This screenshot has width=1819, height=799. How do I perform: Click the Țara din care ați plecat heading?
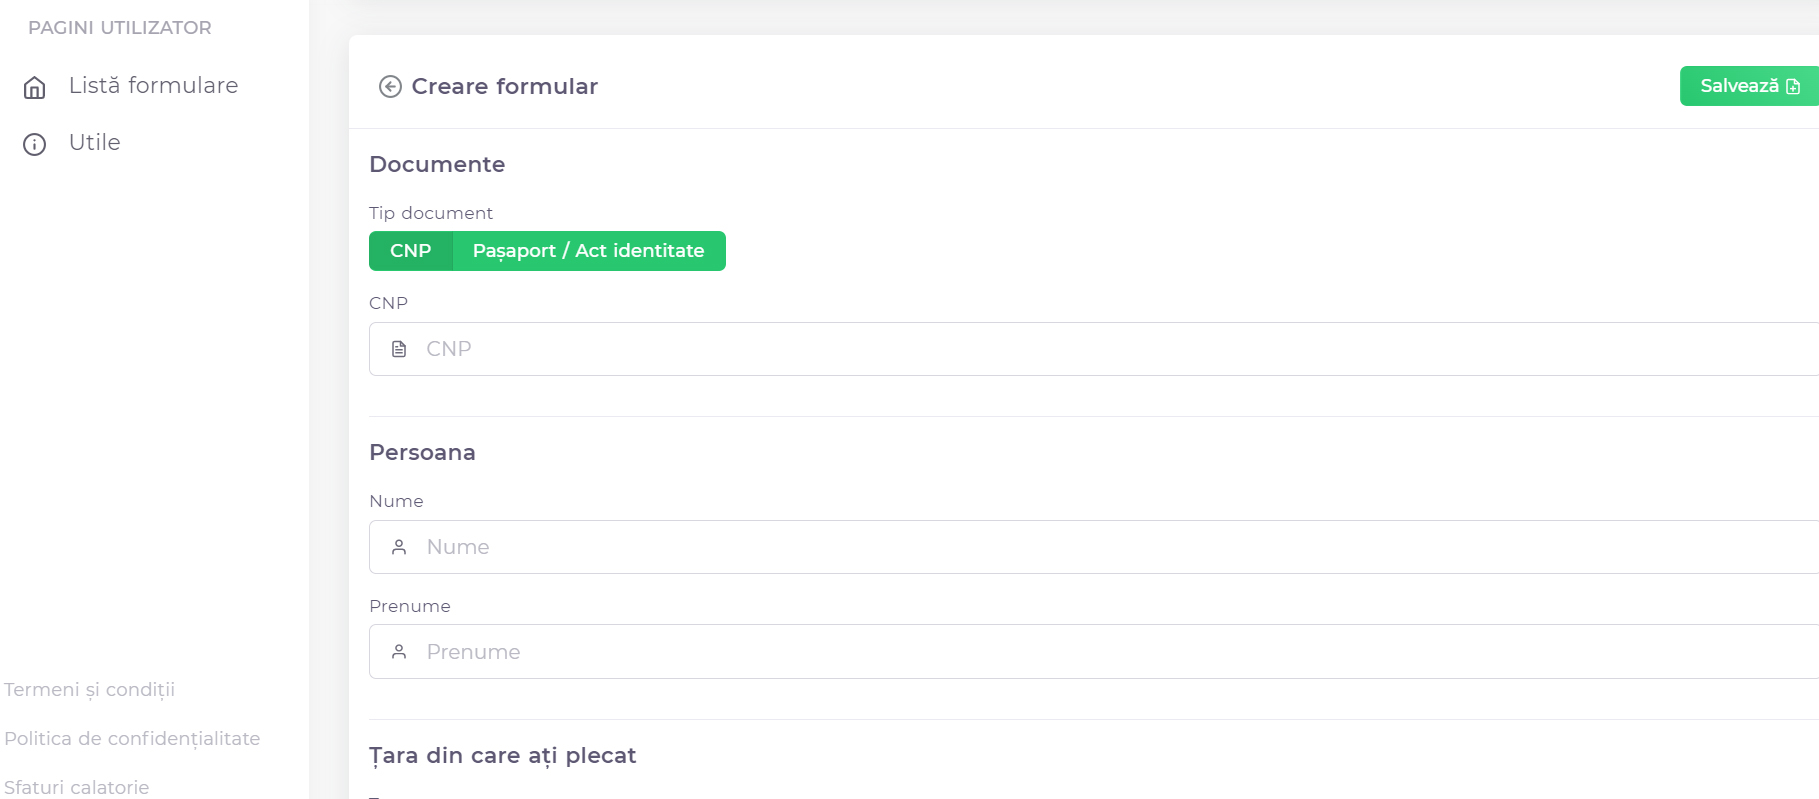point(502,756)
